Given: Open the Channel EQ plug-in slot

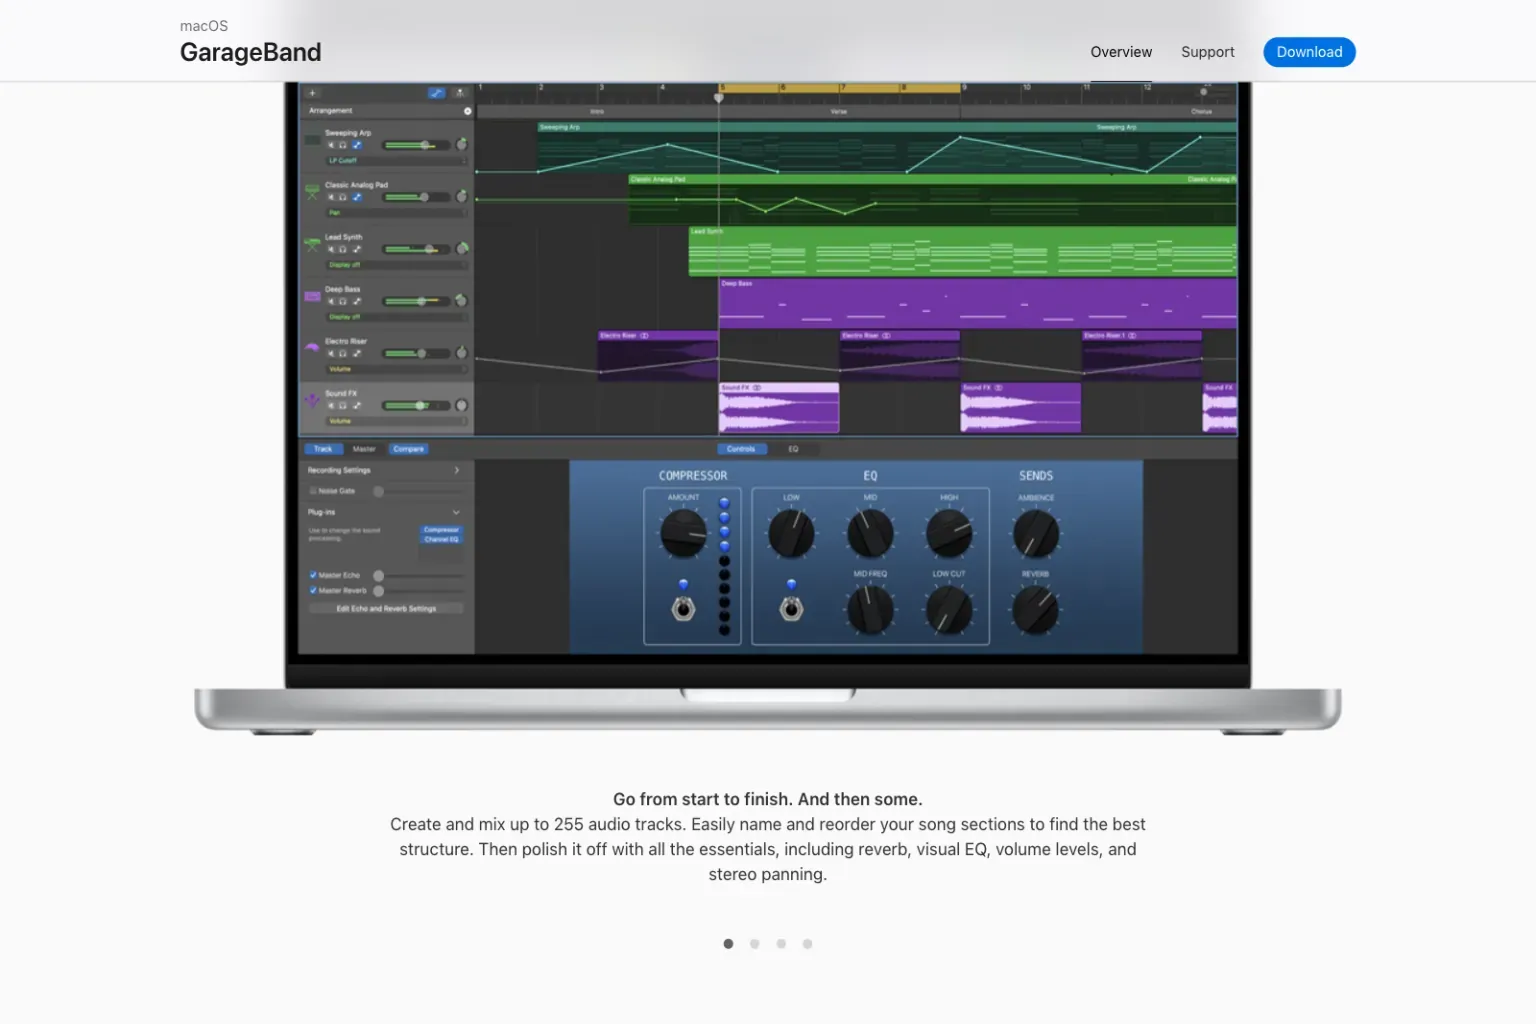Looking at the screenshot, I should [x=441, y=539].
